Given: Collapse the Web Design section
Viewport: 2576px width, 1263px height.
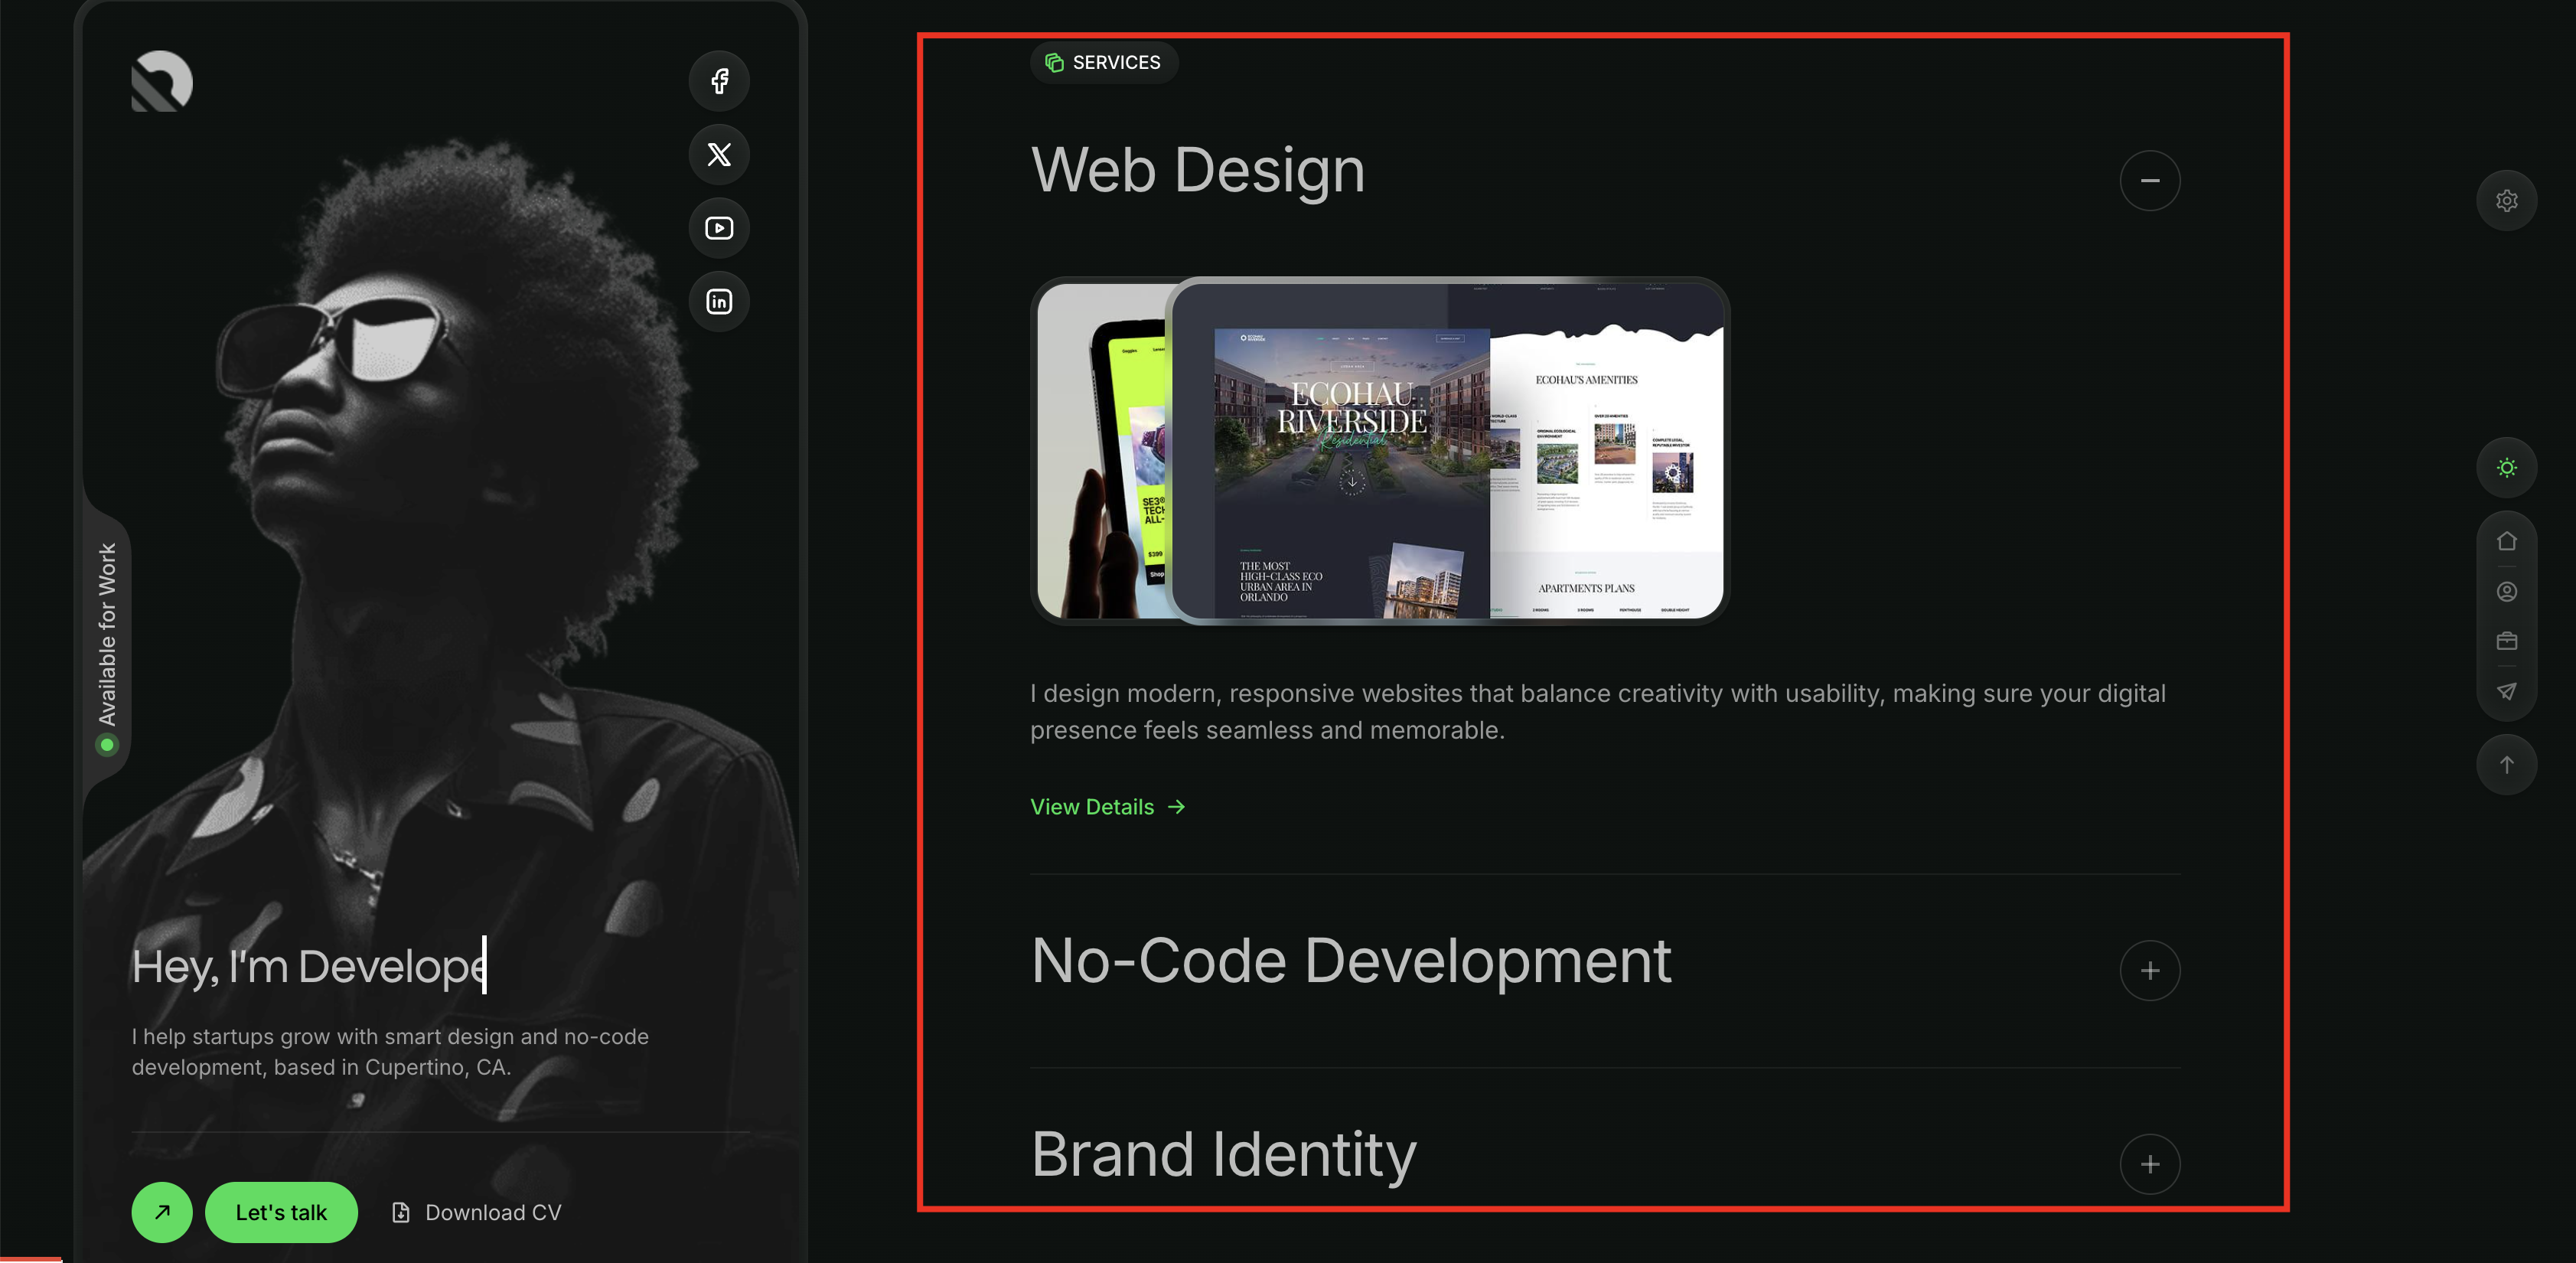Looking at the screenshot, I should (x=2149, y=181).
